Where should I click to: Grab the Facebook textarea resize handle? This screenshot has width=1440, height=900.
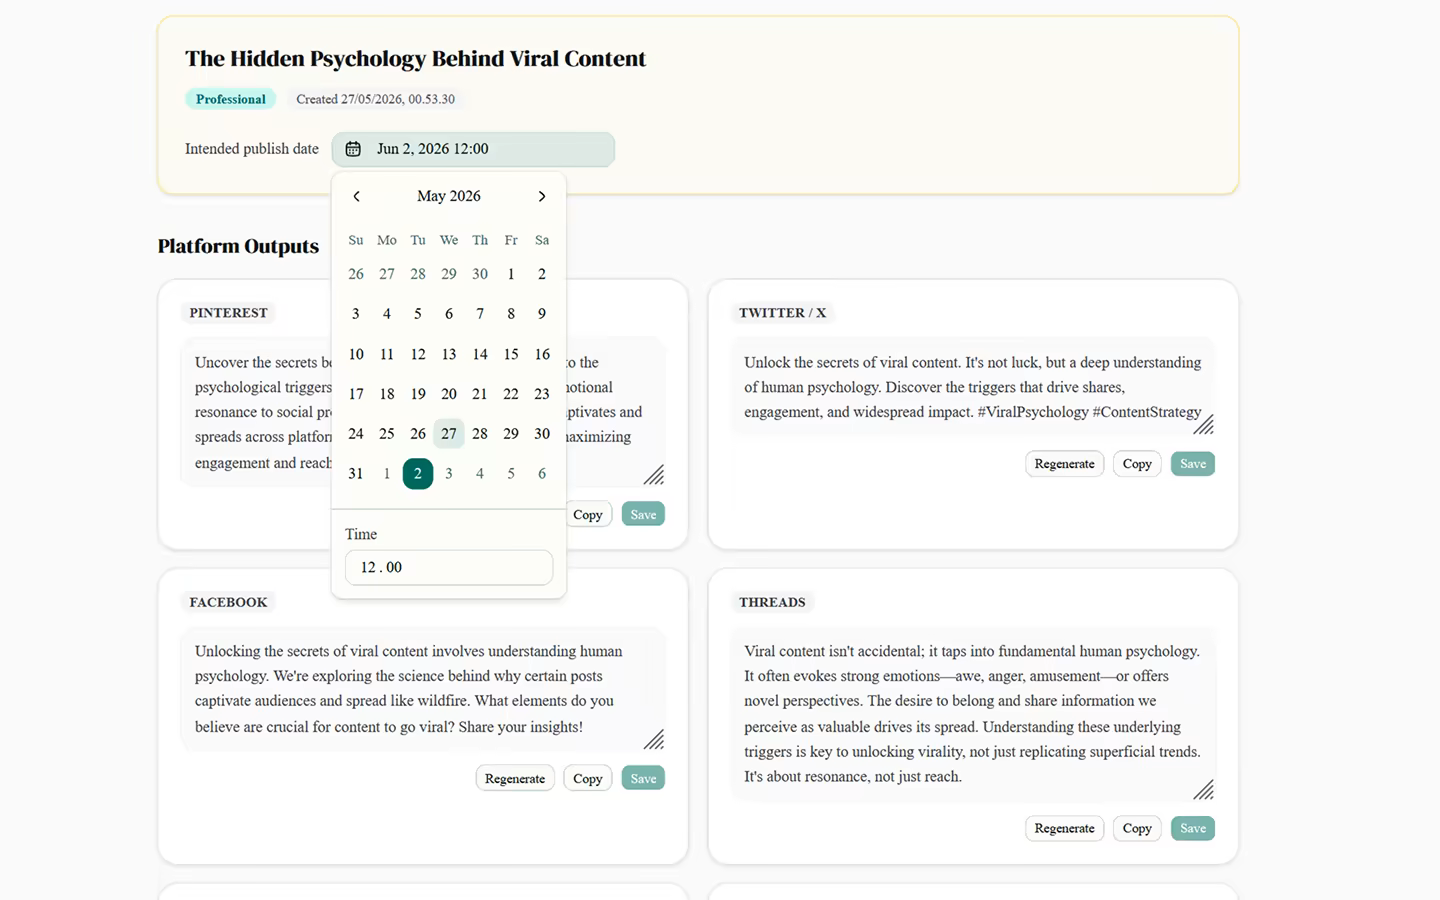tap(654, 740)
